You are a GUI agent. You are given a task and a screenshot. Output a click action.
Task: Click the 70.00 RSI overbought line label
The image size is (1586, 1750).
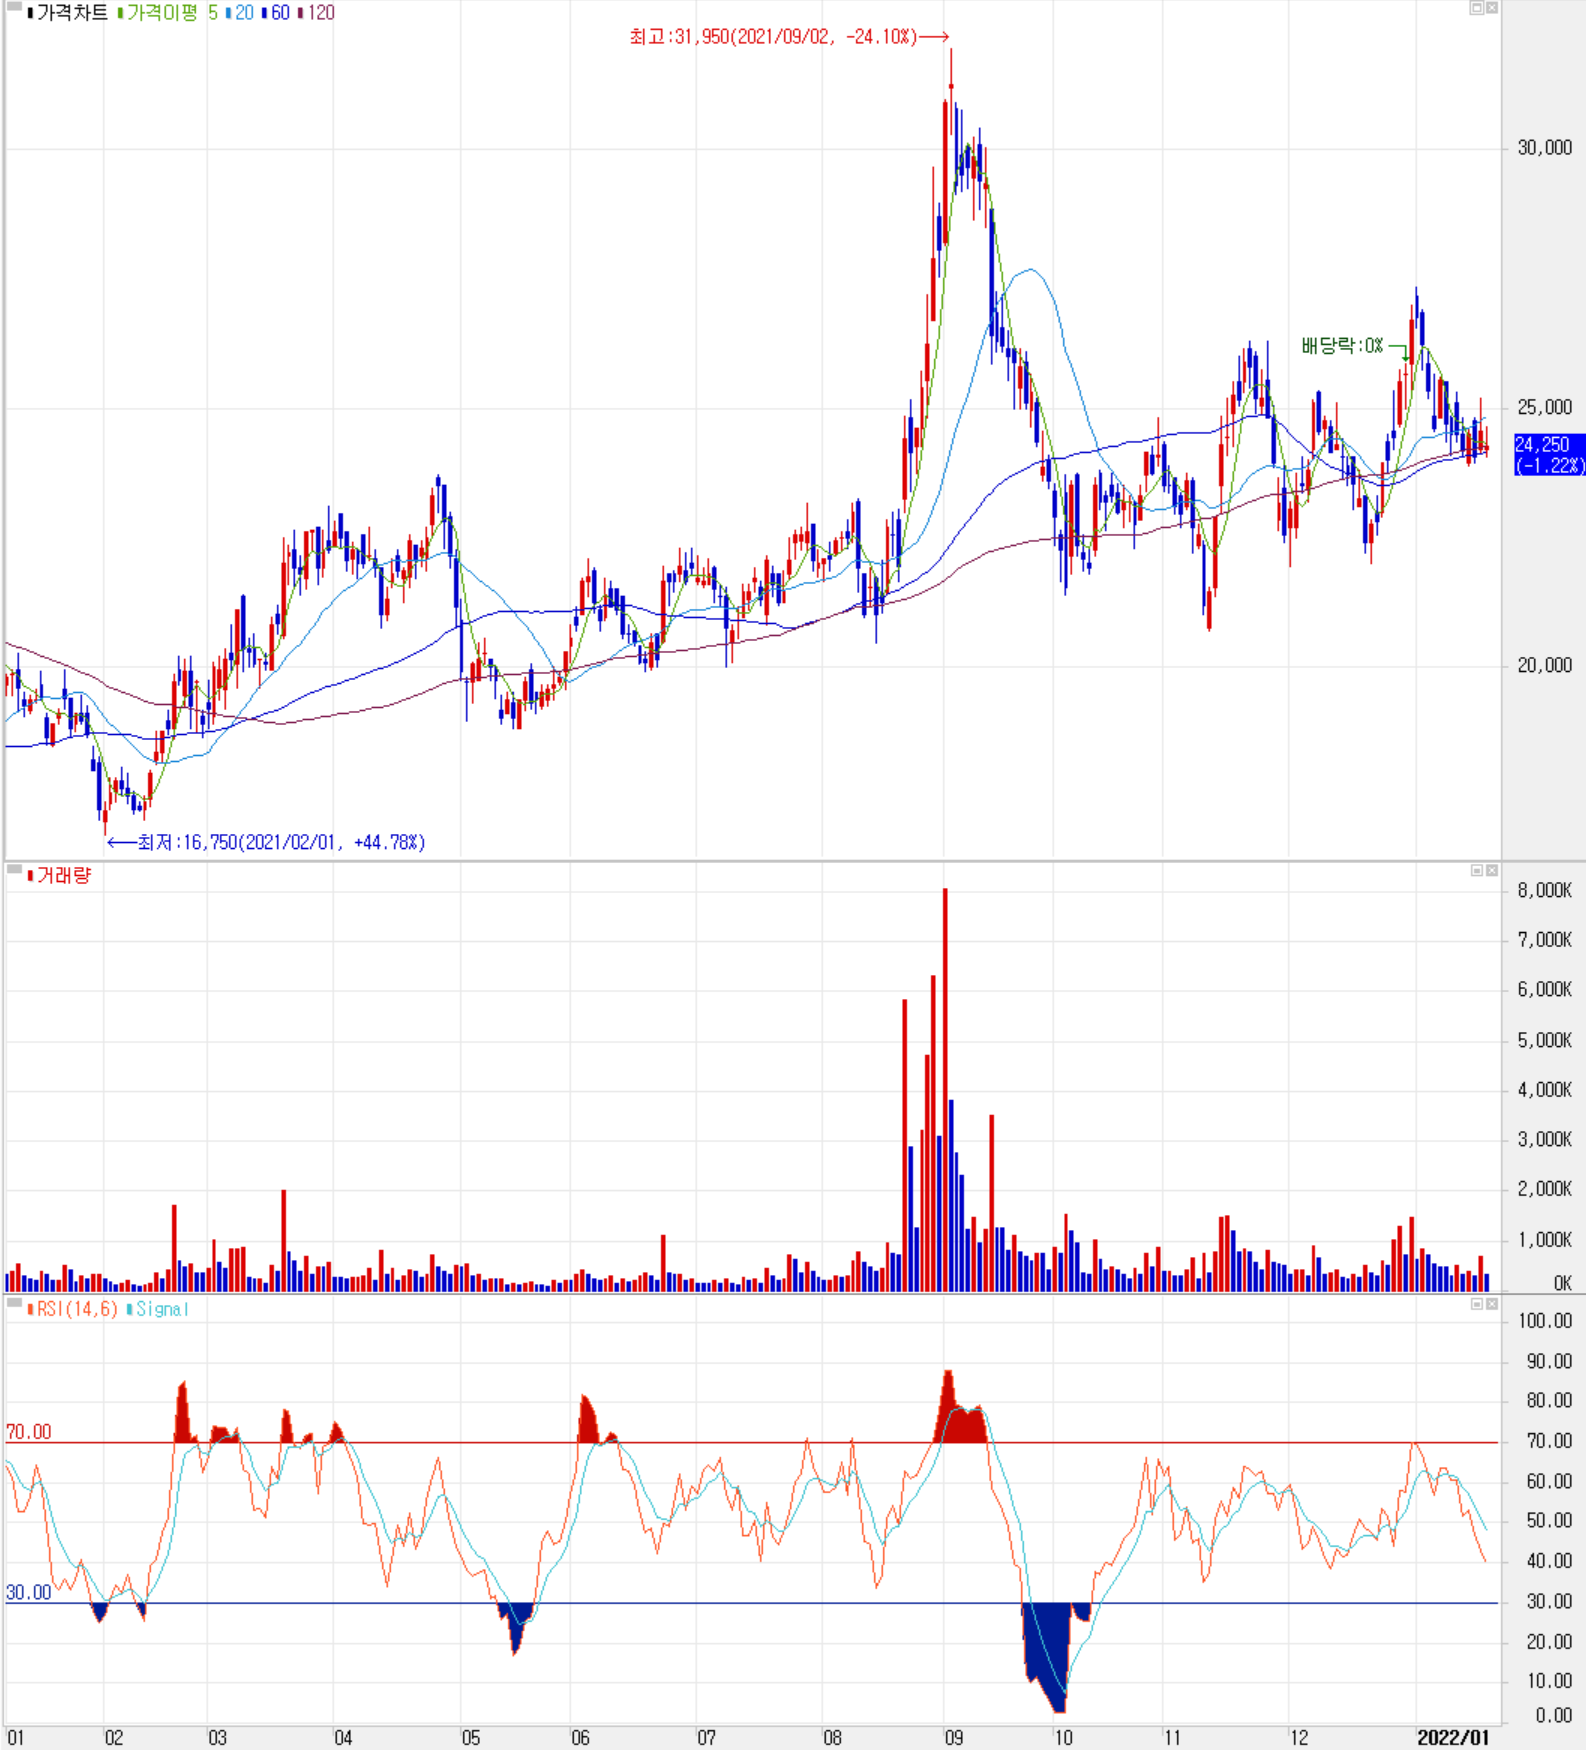[x=28, y=1432]
